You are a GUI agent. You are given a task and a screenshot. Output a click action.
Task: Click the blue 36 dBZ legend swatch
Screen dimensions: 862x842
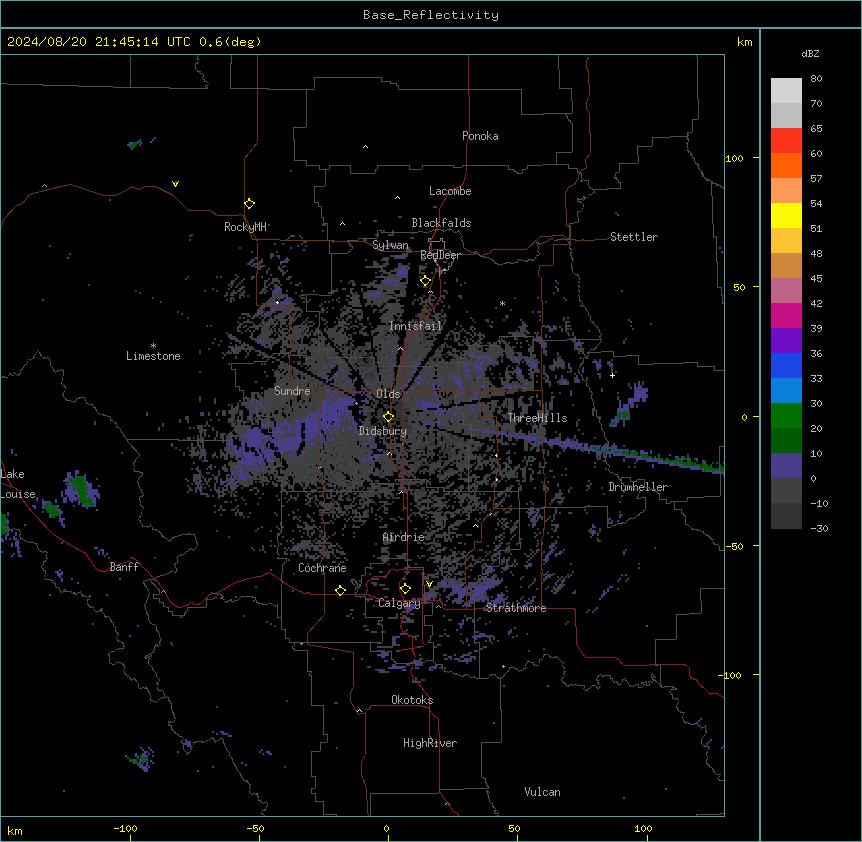786,365
